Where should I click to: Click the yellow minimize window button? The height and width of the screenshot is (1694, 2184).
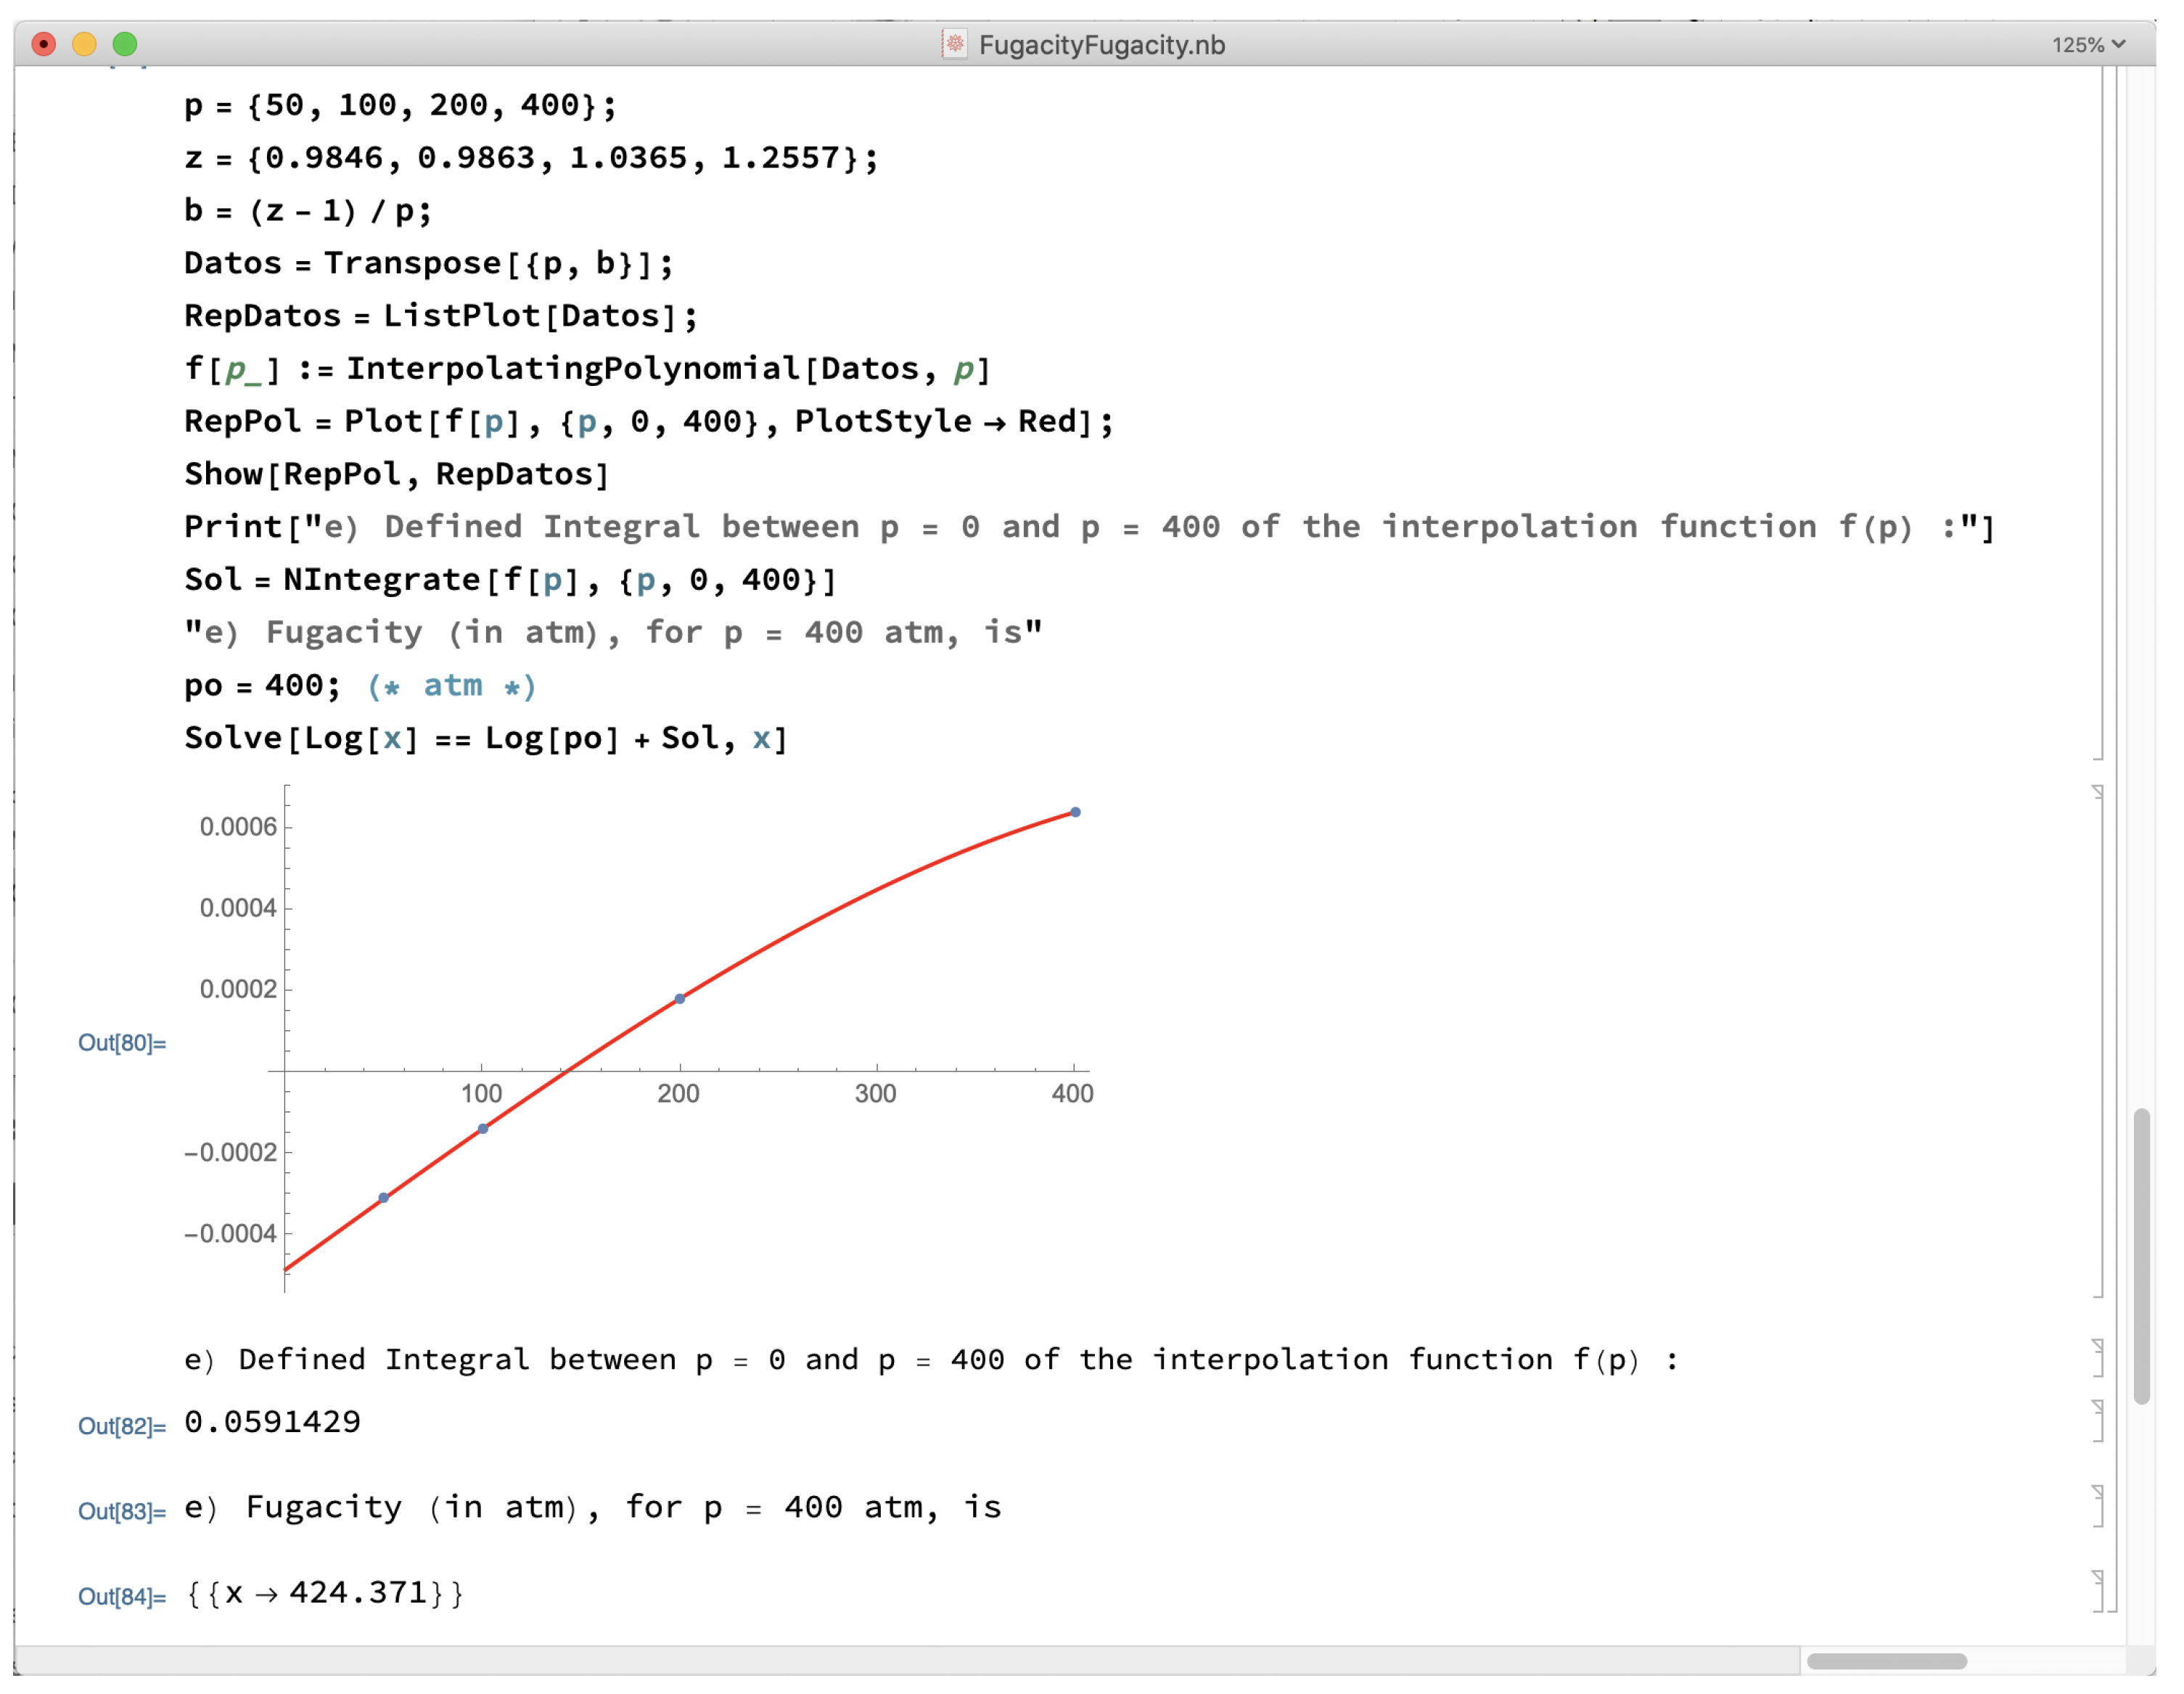tap(84, 44)
